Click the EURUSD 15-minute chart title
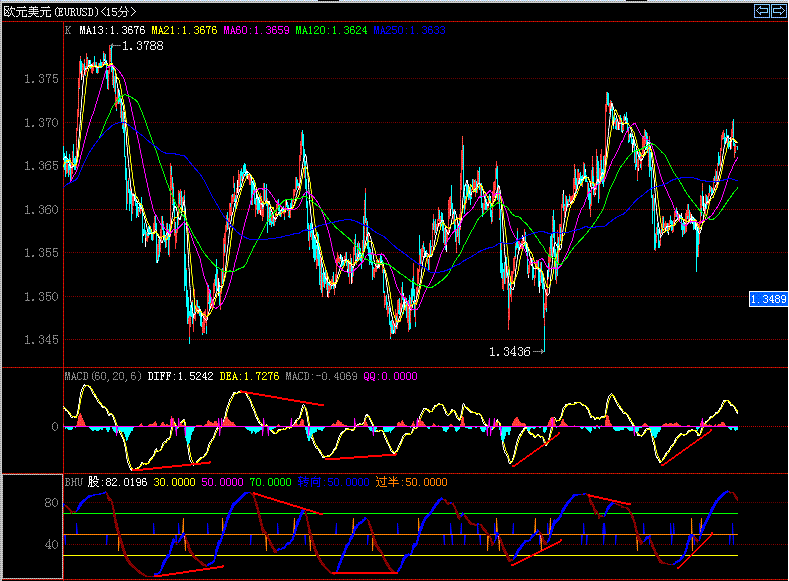The width and height of the screenshot is (789, 581). [x=69, y=11]
